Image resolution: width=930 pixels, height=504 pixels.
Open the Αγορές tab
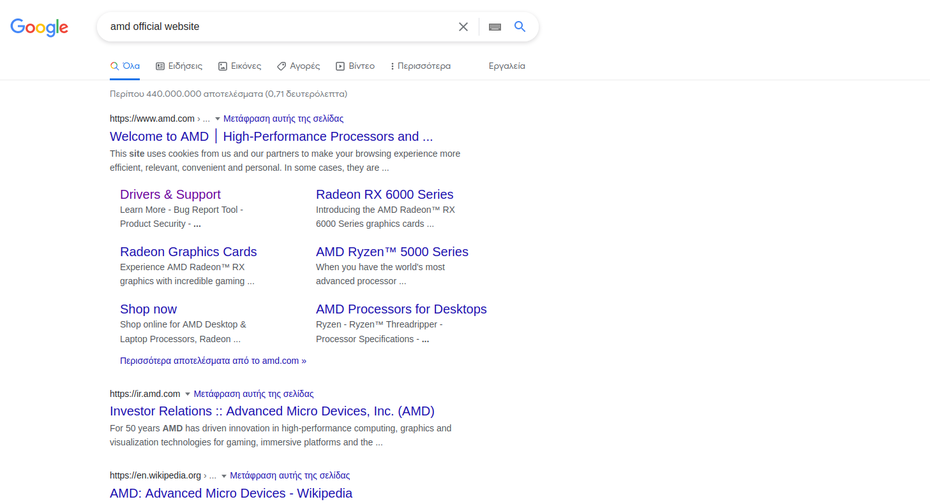tap(298, 66)
